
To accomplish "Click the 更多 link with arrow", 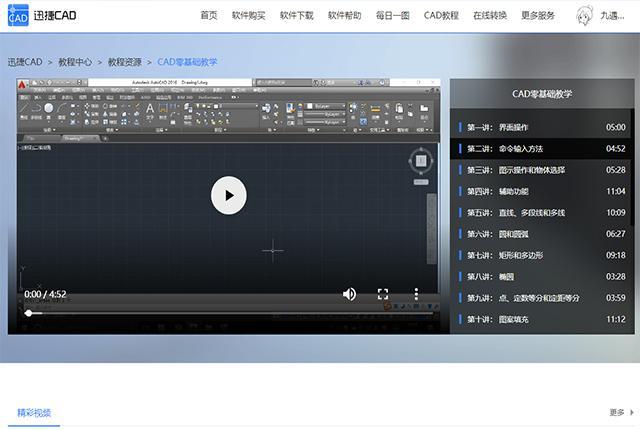I will pyautogui.click(x=622, y=412).
